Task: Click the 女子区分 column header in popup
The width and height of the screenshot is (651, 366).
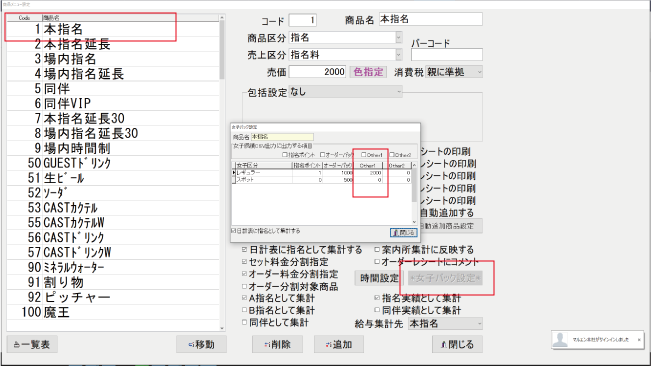Action: 264,165
